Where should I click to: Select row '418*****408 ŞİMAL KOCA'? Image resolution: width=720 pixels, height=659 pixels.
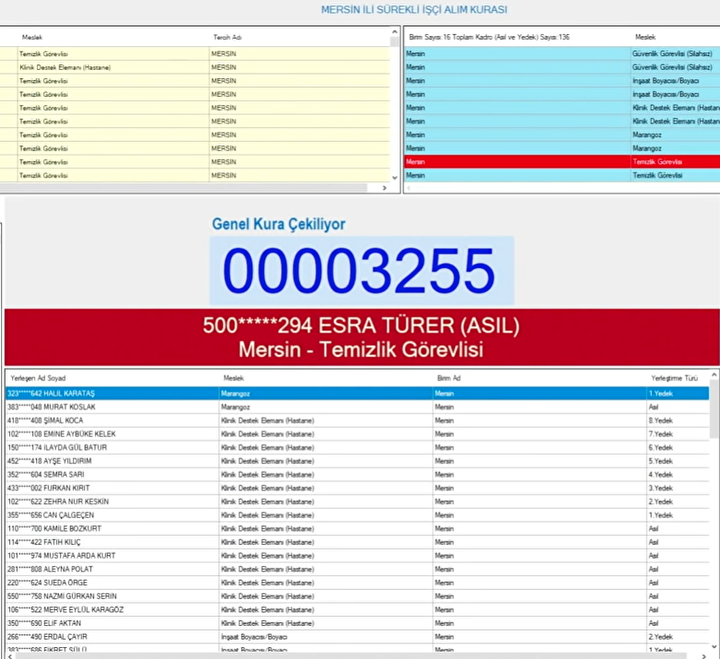click(x=357, y=421)
